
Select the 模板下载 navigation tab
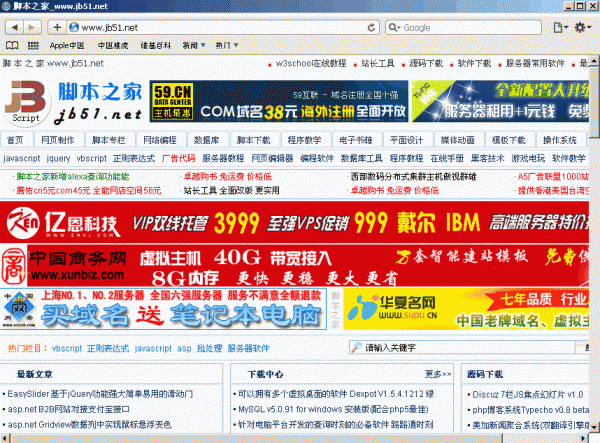(x=508, y=140)
